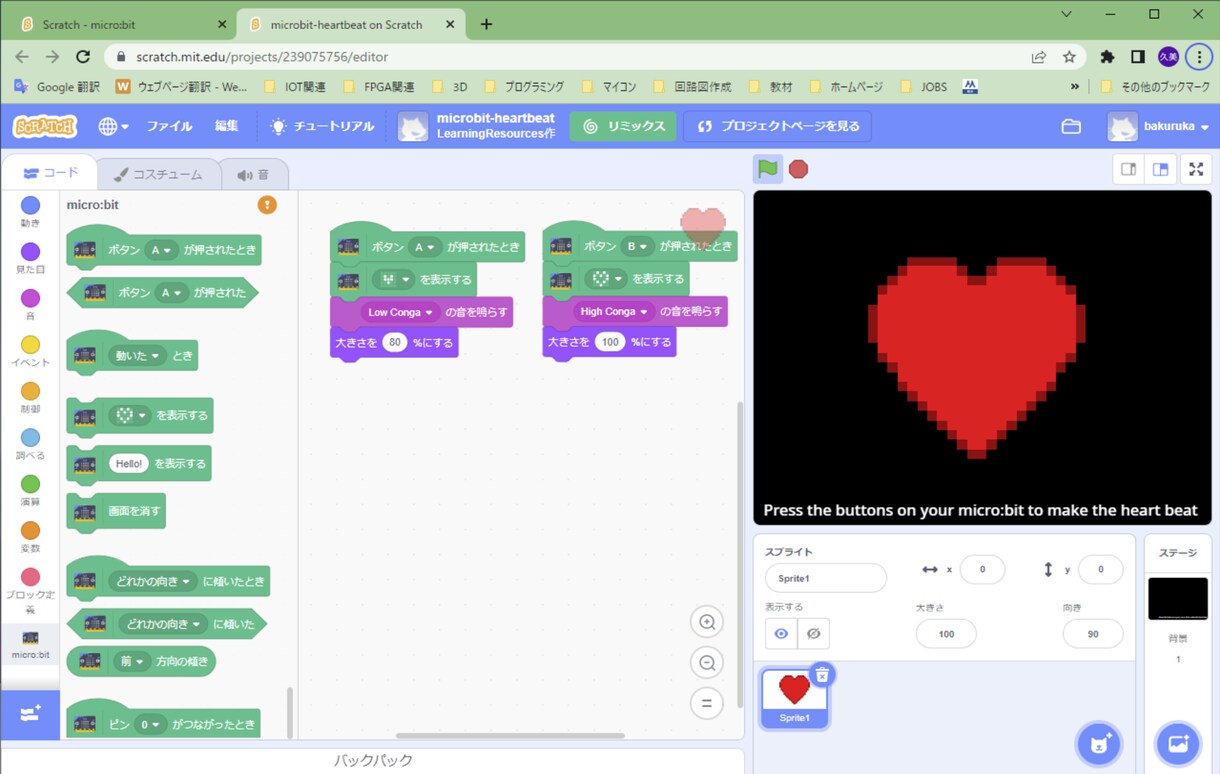The image size is (1220, 774).
Task: Zoom in on the code workspace
Action: [707, 622]
